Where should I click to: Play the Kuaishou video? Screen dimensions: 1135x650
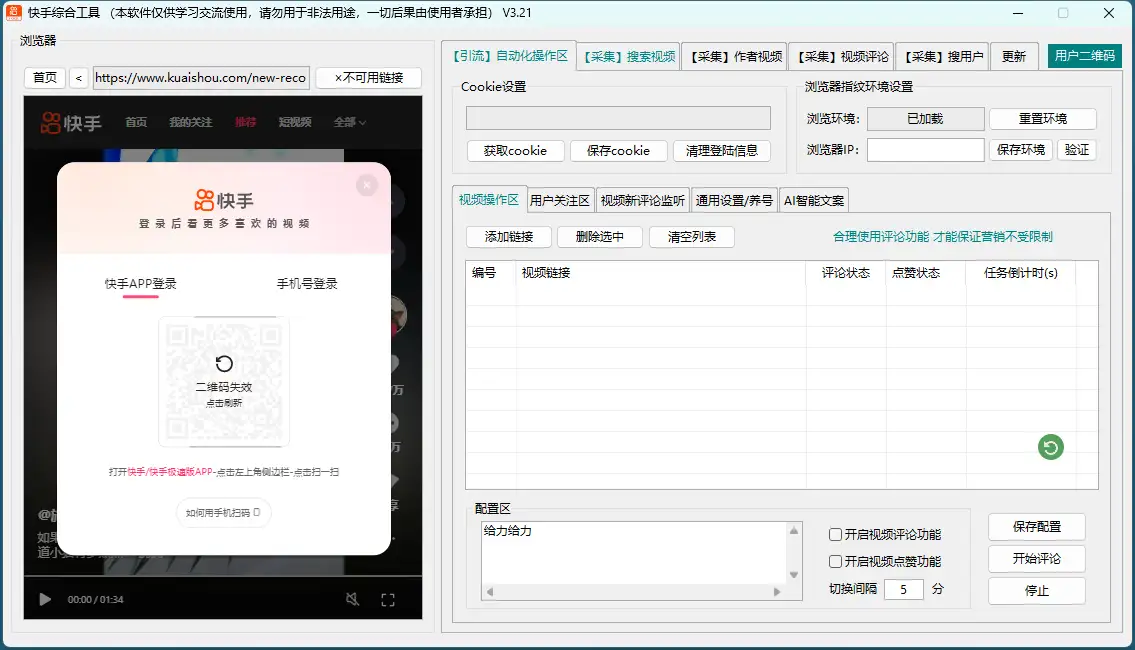[x=42, y=599]
